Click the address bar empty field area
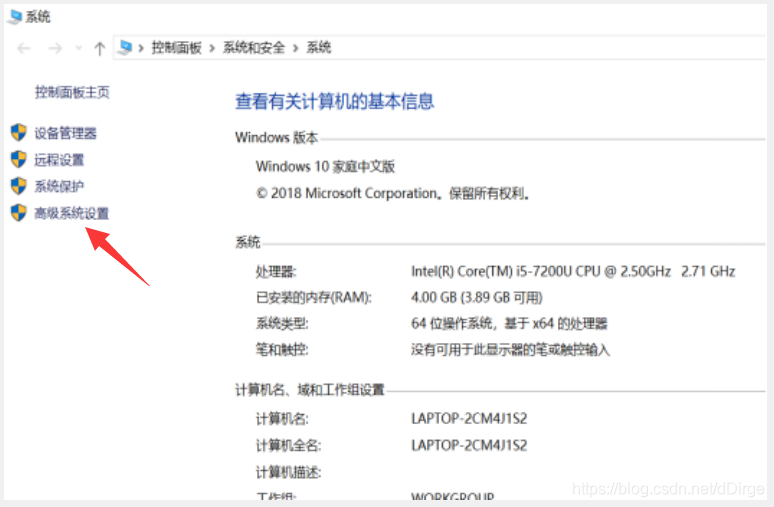Viewport: 774px width, 507px height. click(548, 47)
